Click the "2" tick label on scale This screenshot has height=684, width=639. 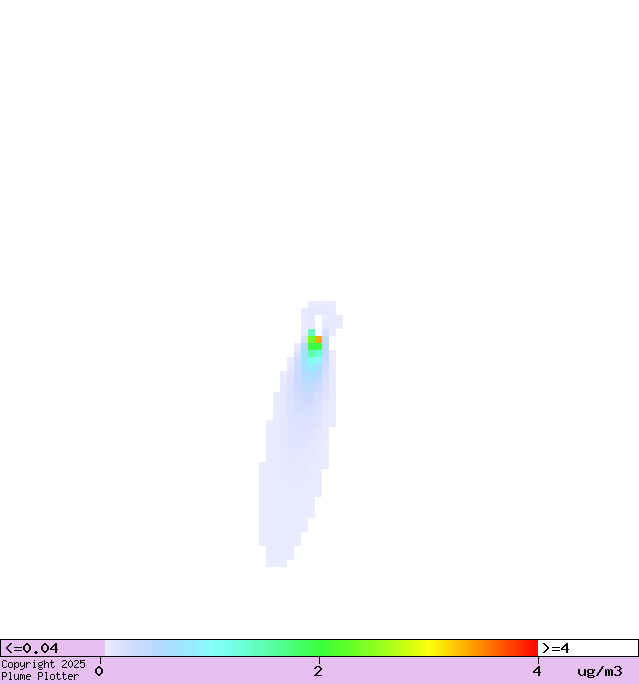[318, 671]
